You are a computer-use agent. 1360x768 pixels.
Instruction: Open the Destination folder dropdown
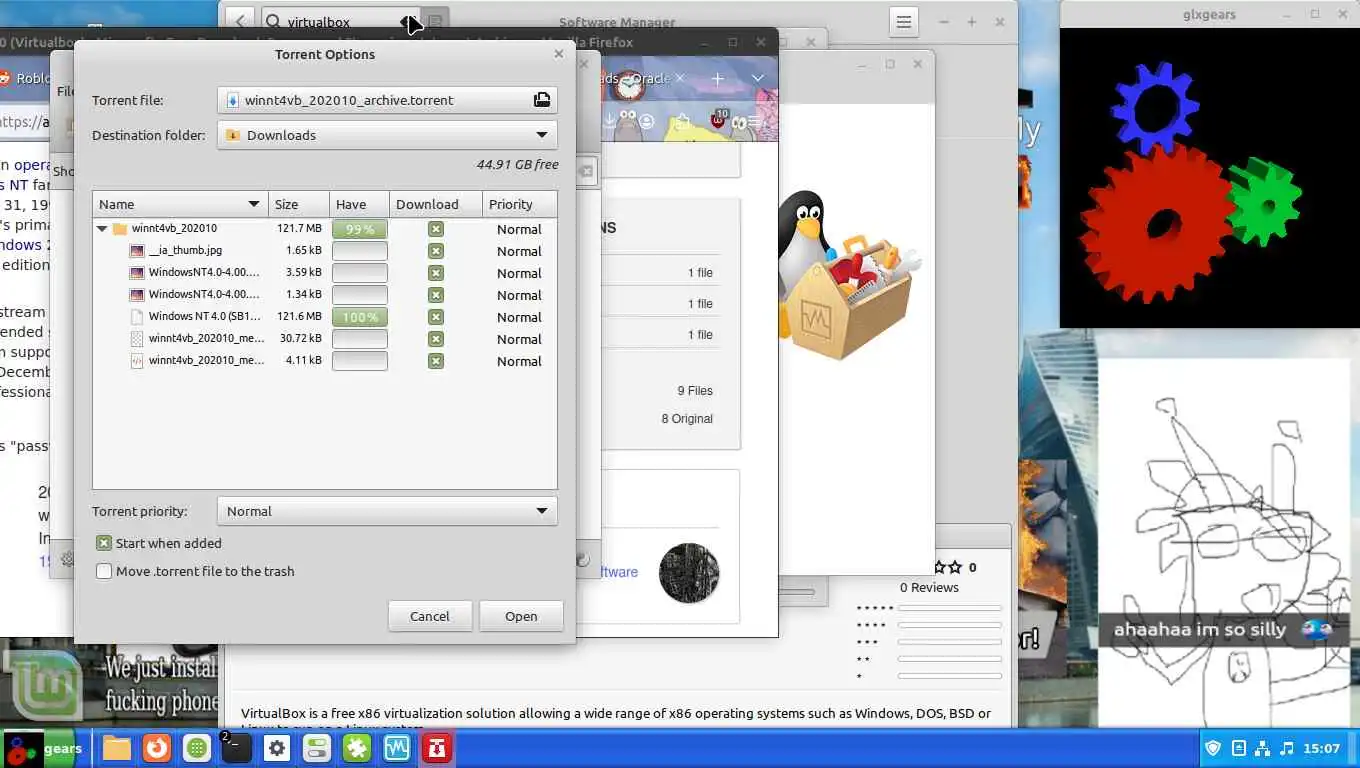pyautogui.click(x=387, y=135)
